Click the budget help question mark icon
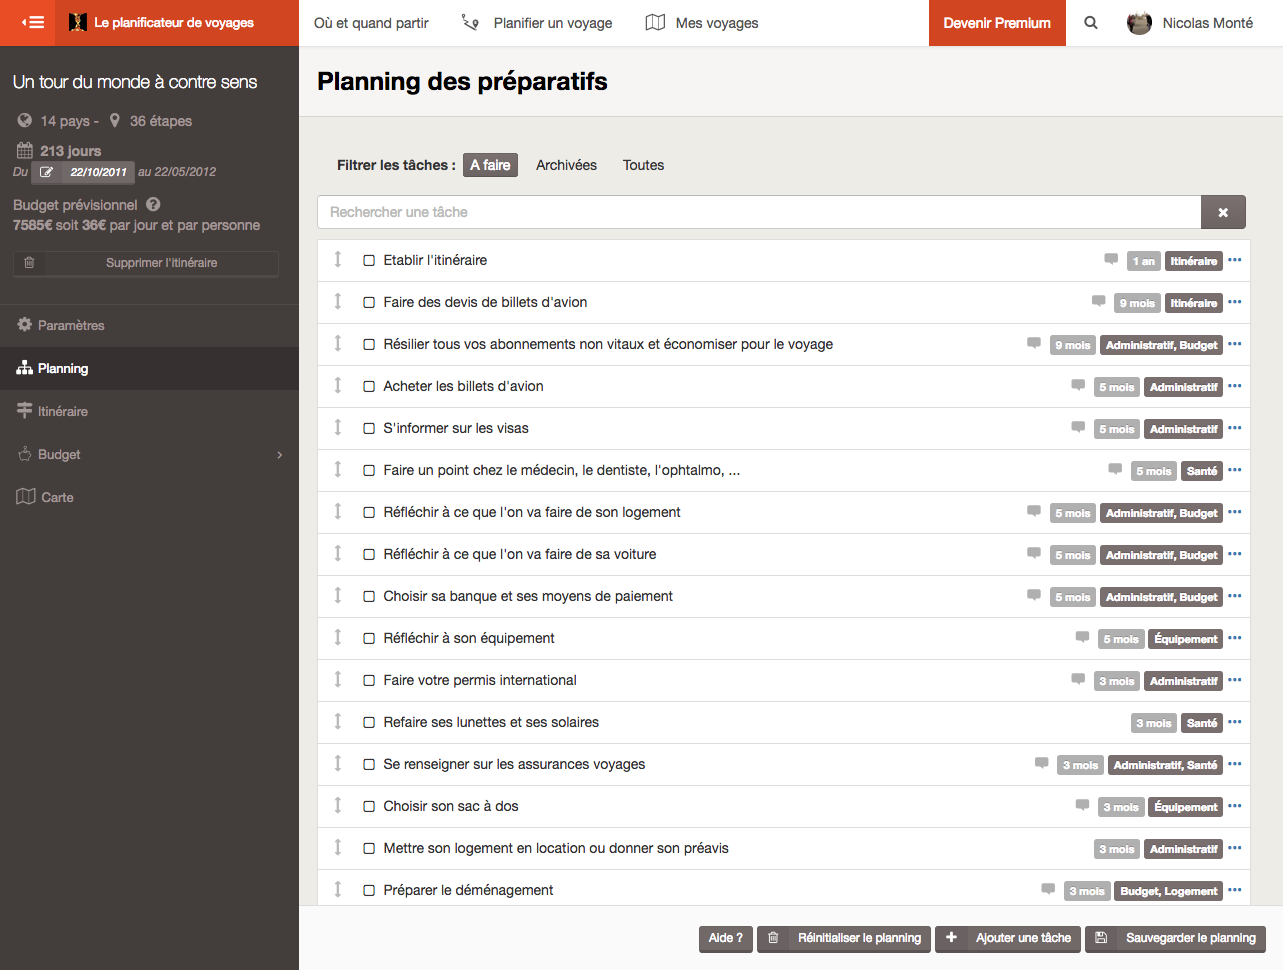1283x970 pixels. click(x=153, y=204)
